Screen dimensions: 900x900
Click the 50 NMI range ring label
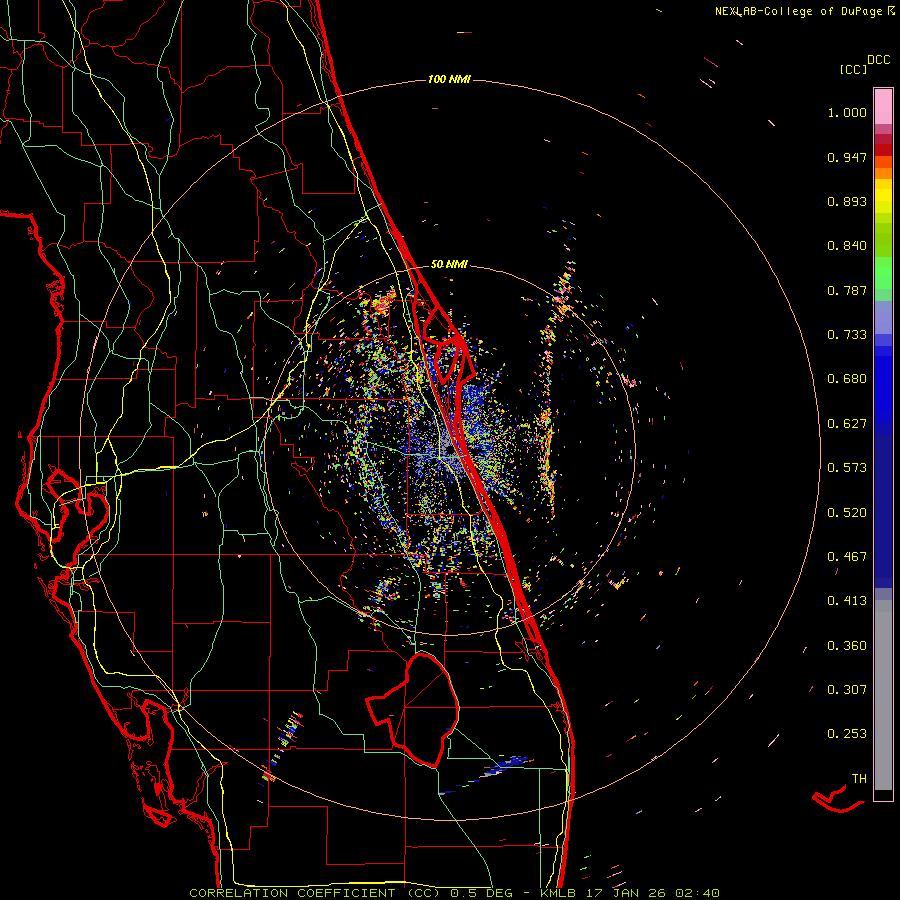pos(449,264)
